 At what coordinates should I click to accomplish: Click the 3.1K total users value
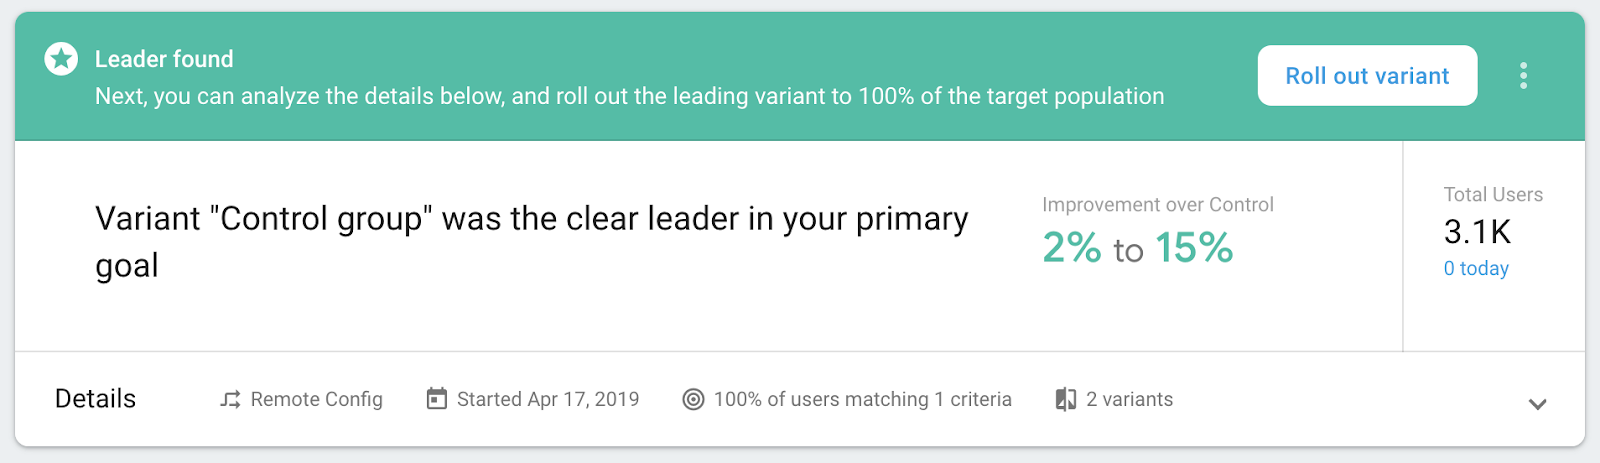[x=1477, y=232]
